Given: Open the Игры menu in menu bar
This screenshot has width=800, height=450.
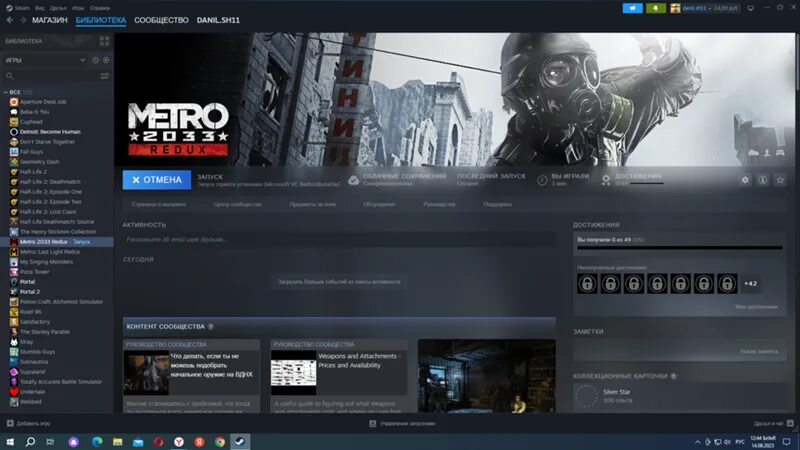Looking at the screenshot, I should [x=78, y=8].
